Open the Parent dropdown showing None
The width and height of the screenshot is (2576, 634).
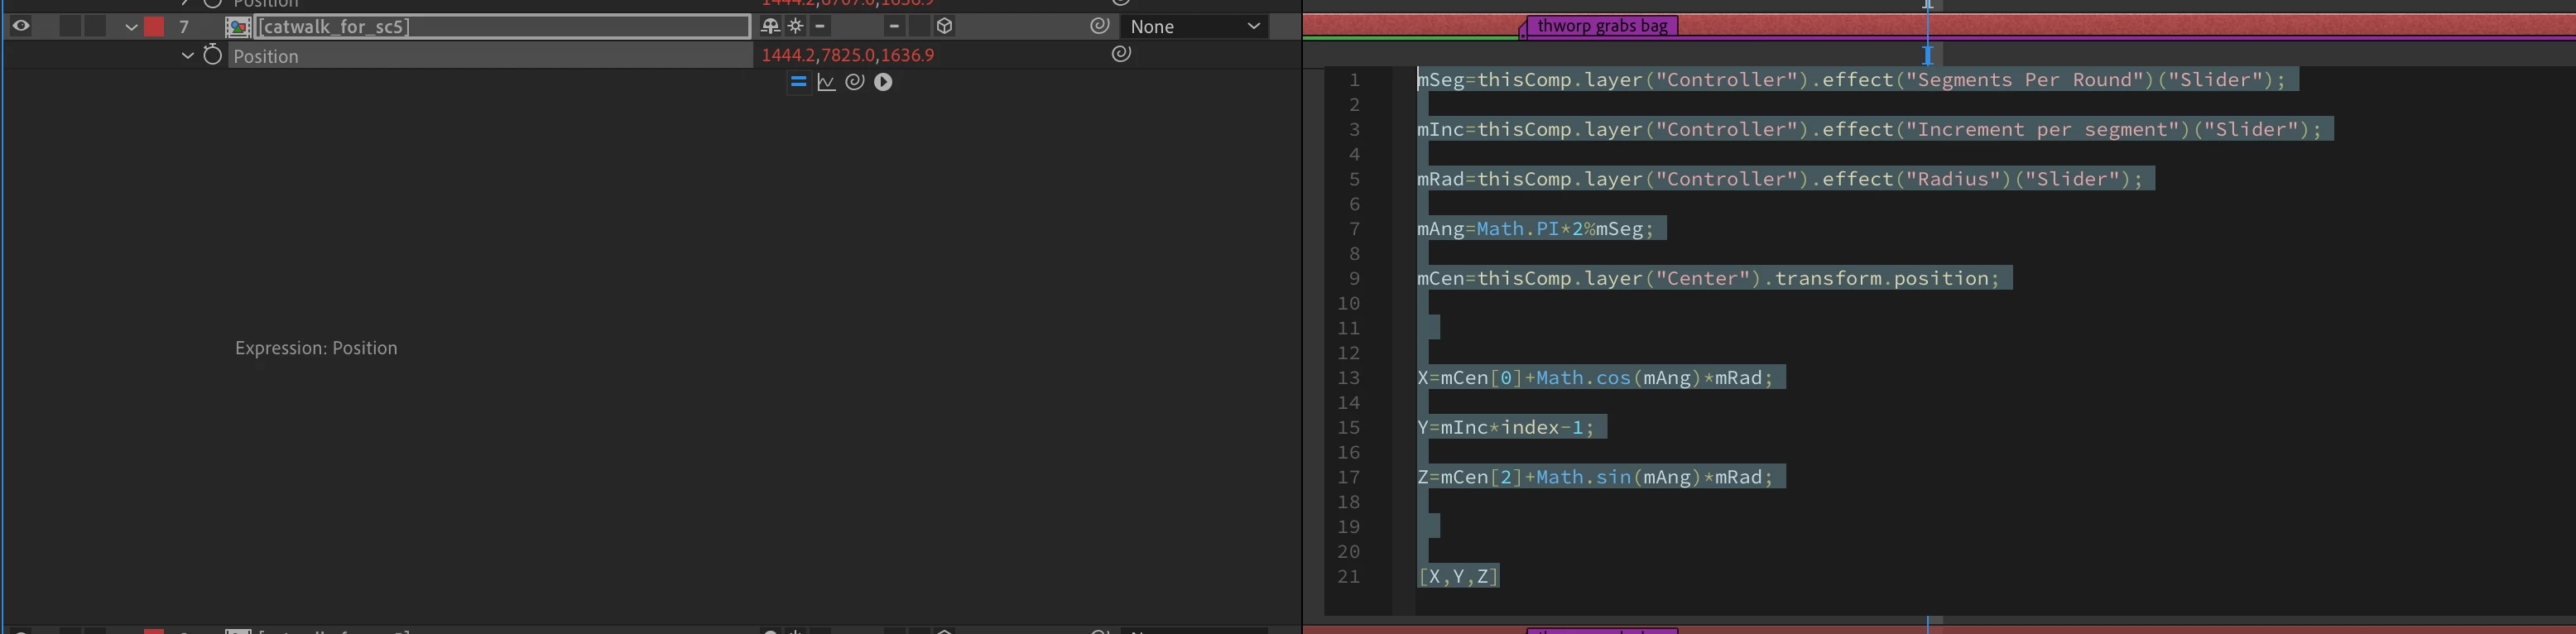tap(1195, 27)
